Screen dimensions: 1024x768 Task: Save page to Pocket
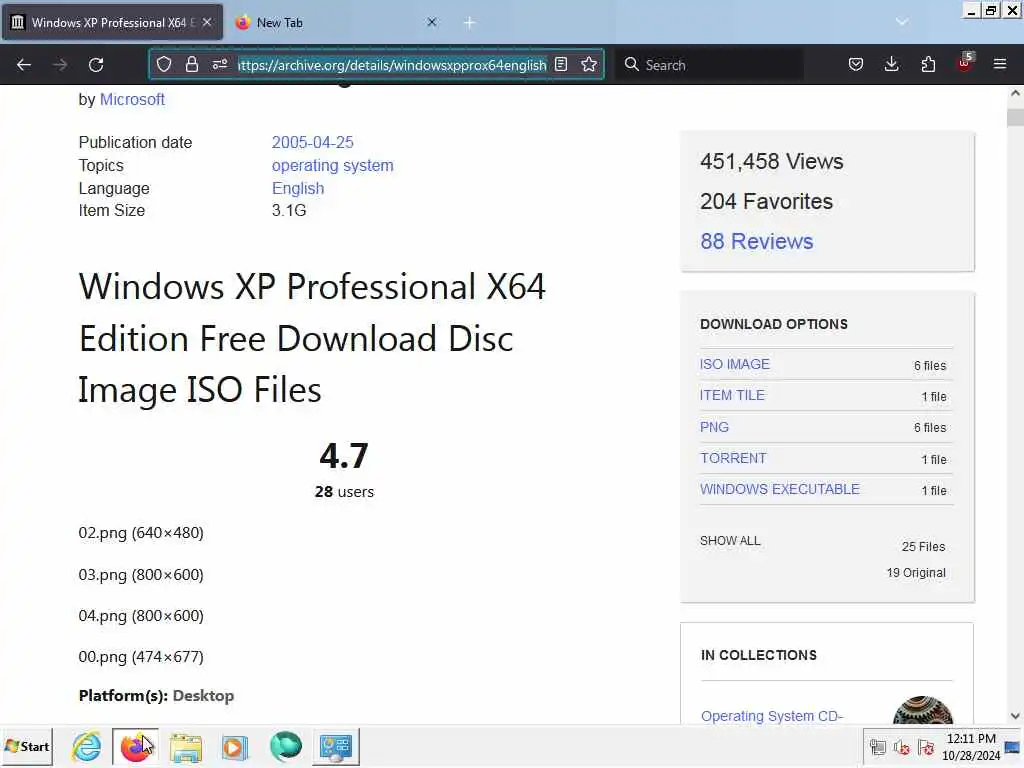(x=856, y=65)
